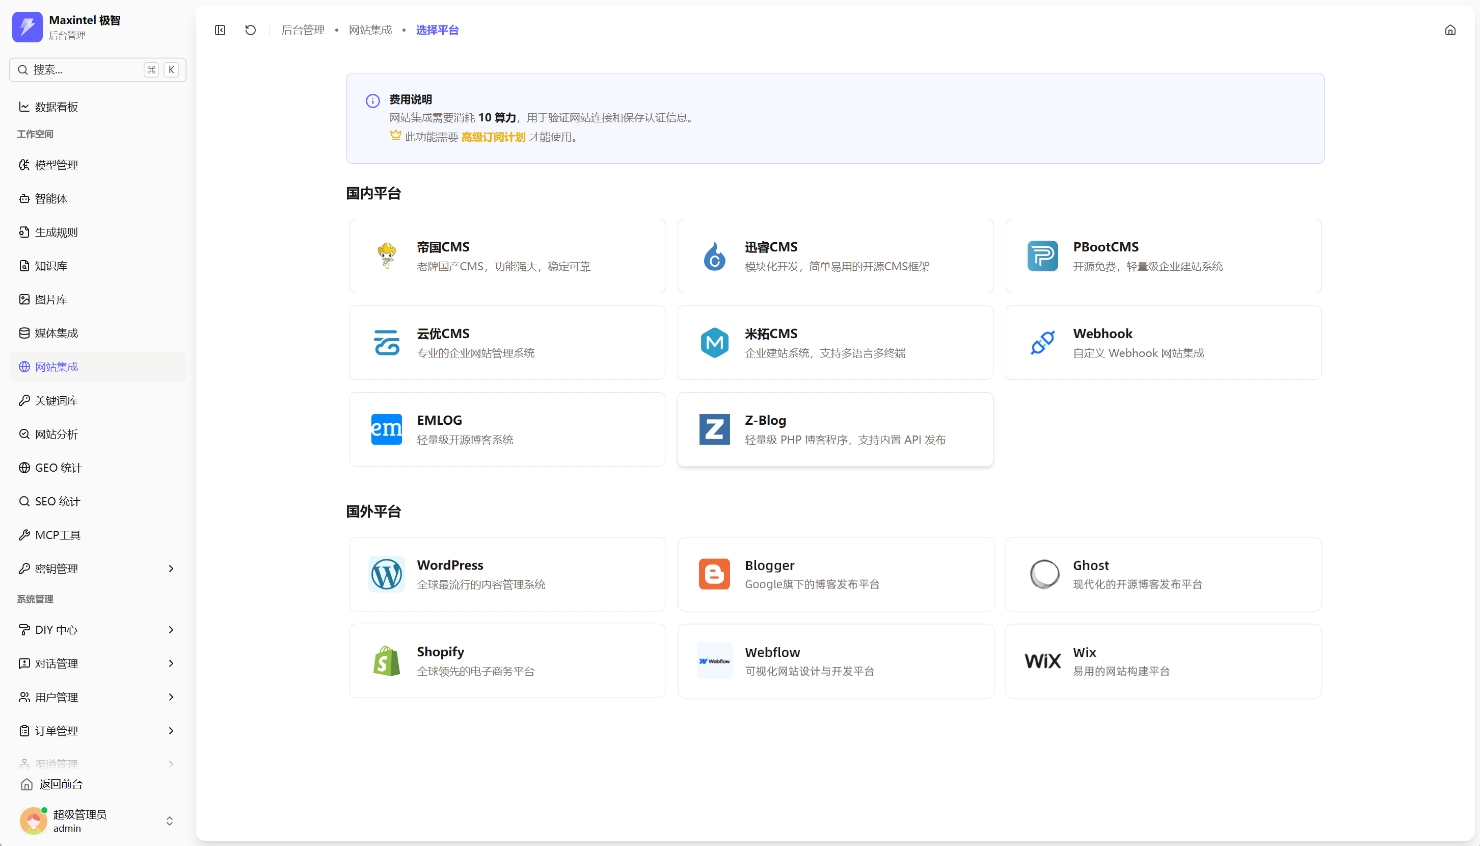The image size is (1480, 846).
Task: Expand the DIY 中心 menu section
Action: pyautogui.click(x=171, y=630)
